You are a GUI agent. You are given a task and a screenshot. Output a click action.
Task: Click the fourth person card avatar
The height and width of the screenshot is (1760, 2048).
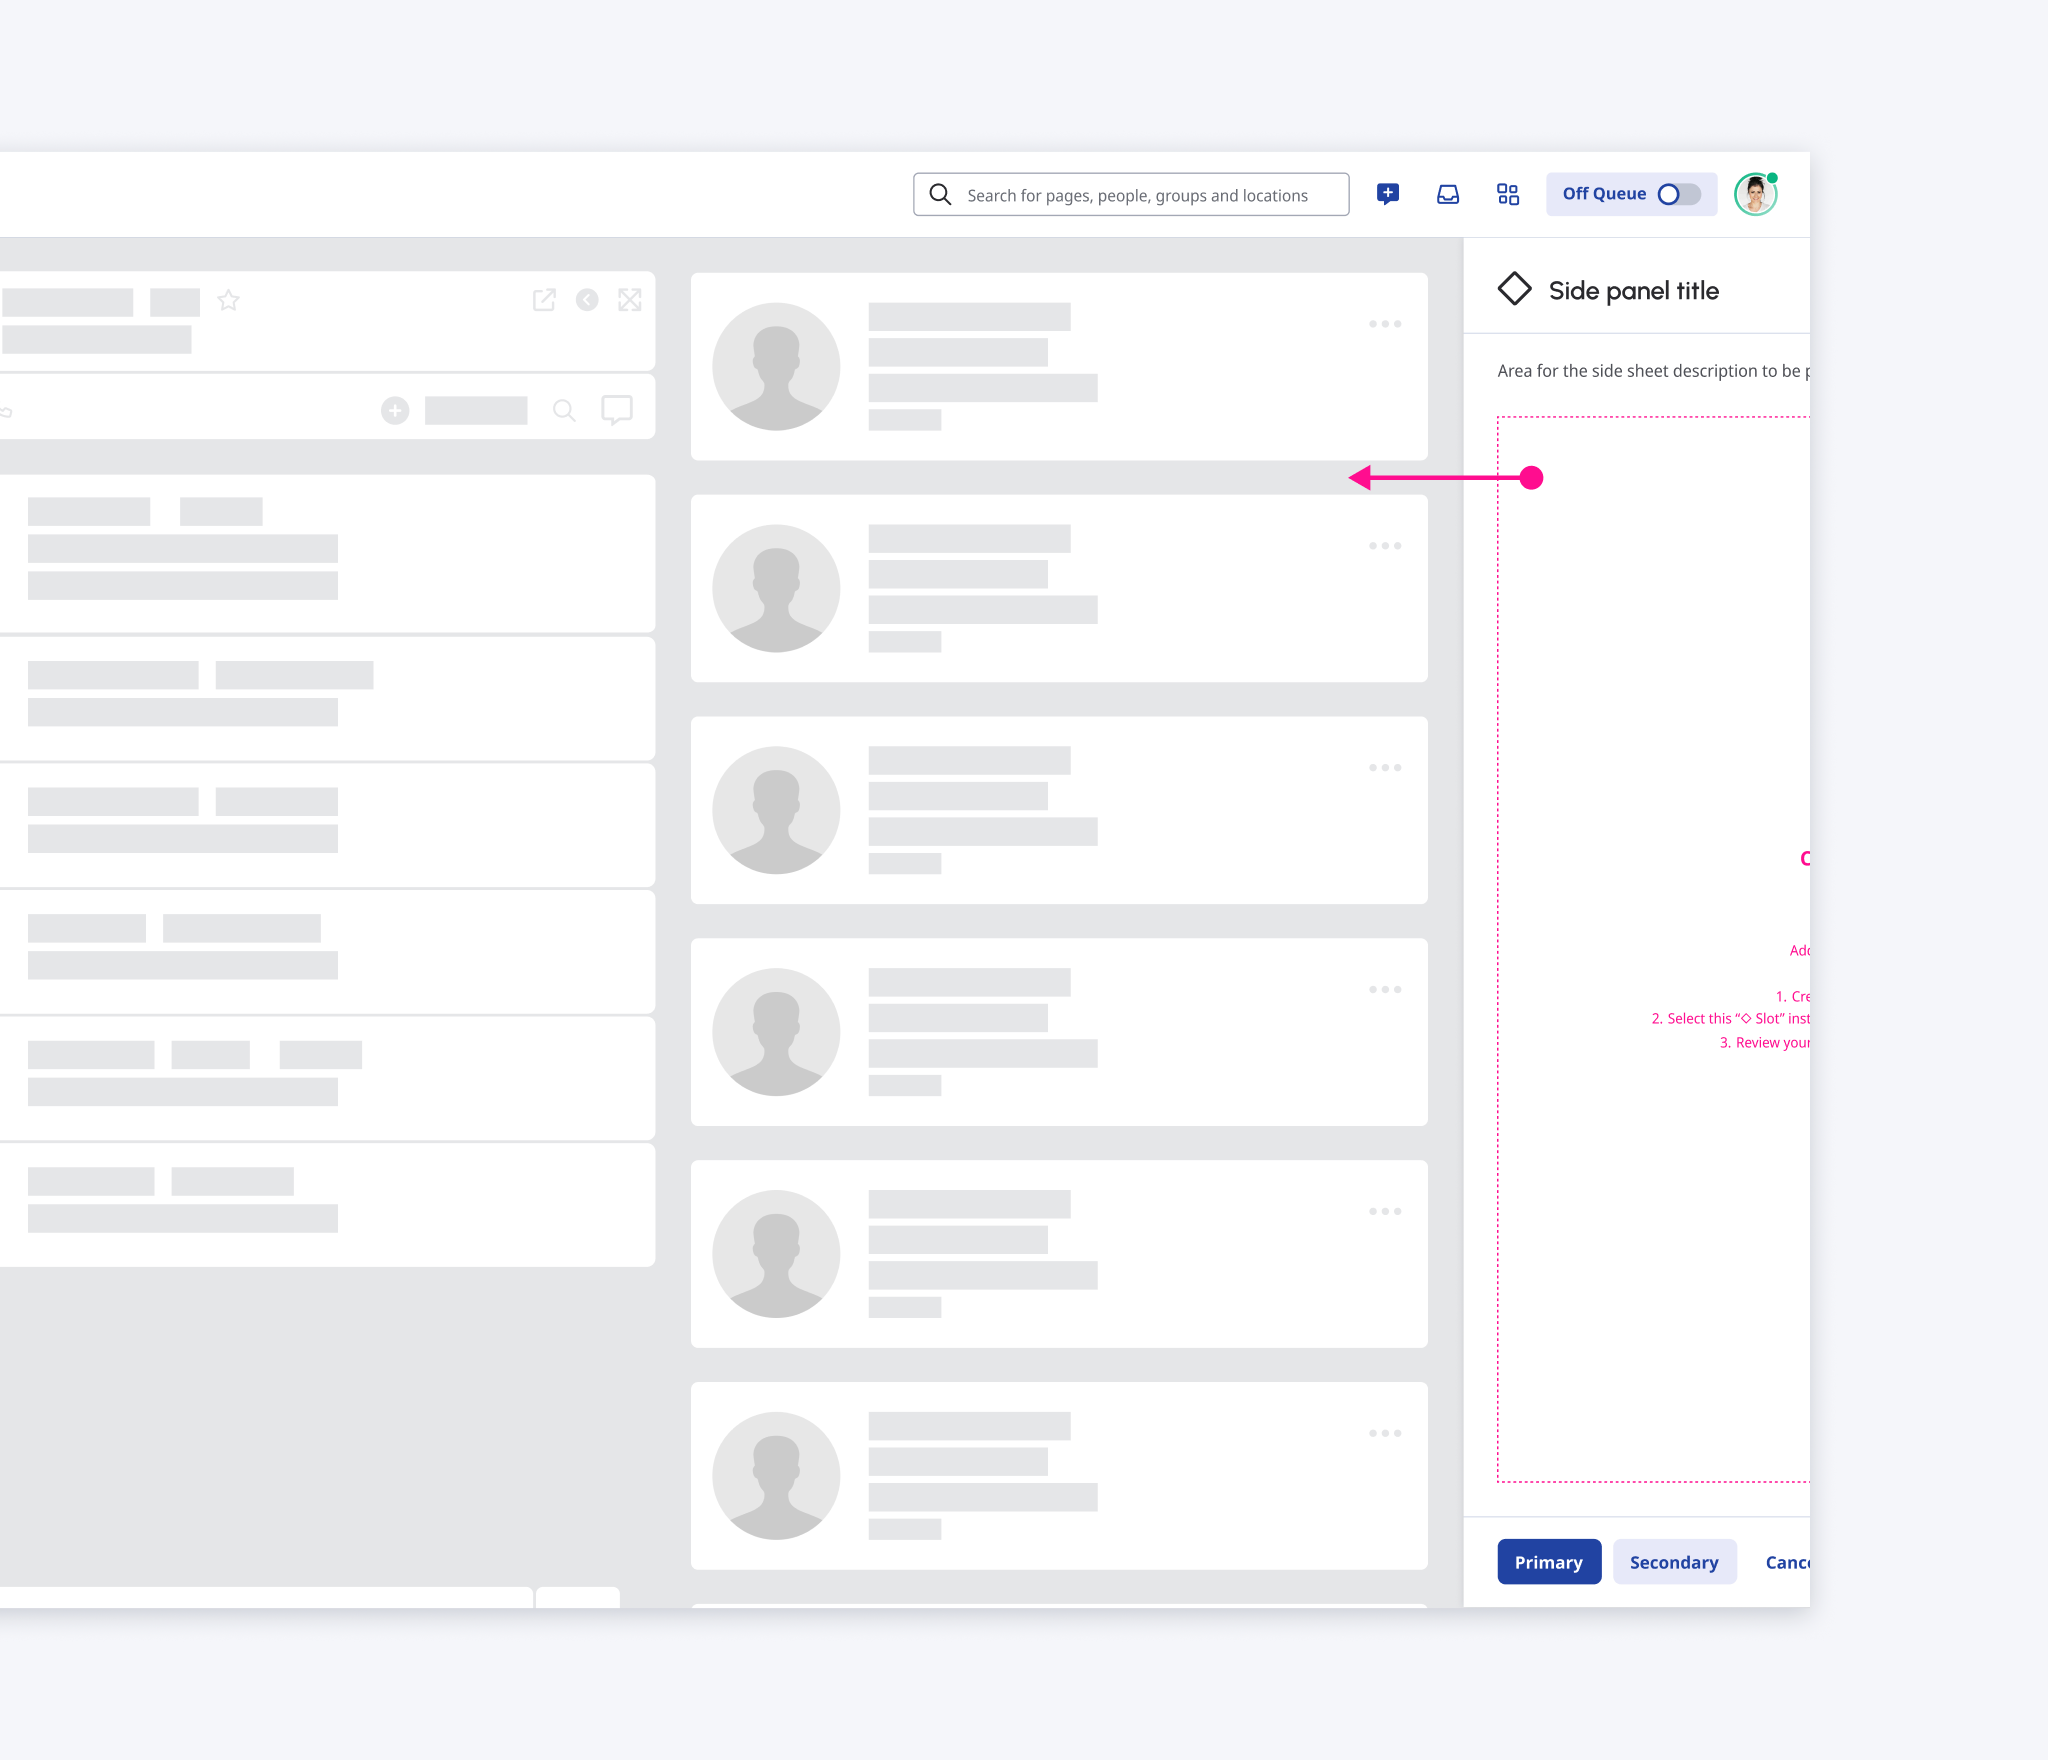[x=776, y=1033]
